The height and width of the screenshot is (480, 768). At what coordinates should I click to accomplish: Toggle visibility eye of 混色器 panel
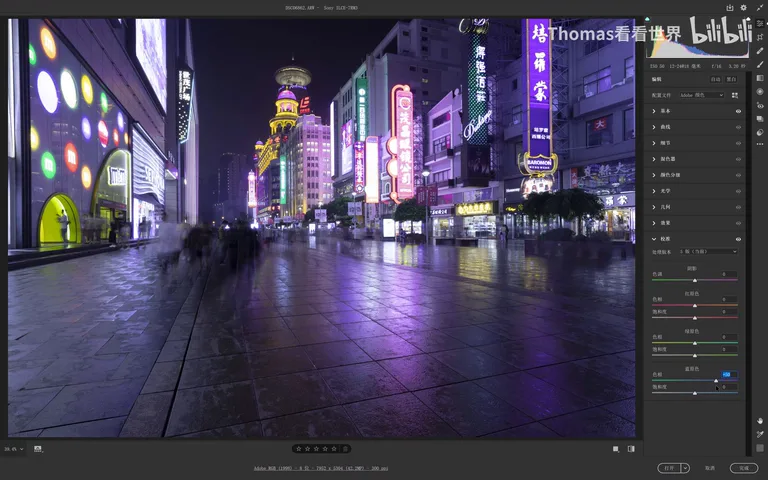pos(738,159)
